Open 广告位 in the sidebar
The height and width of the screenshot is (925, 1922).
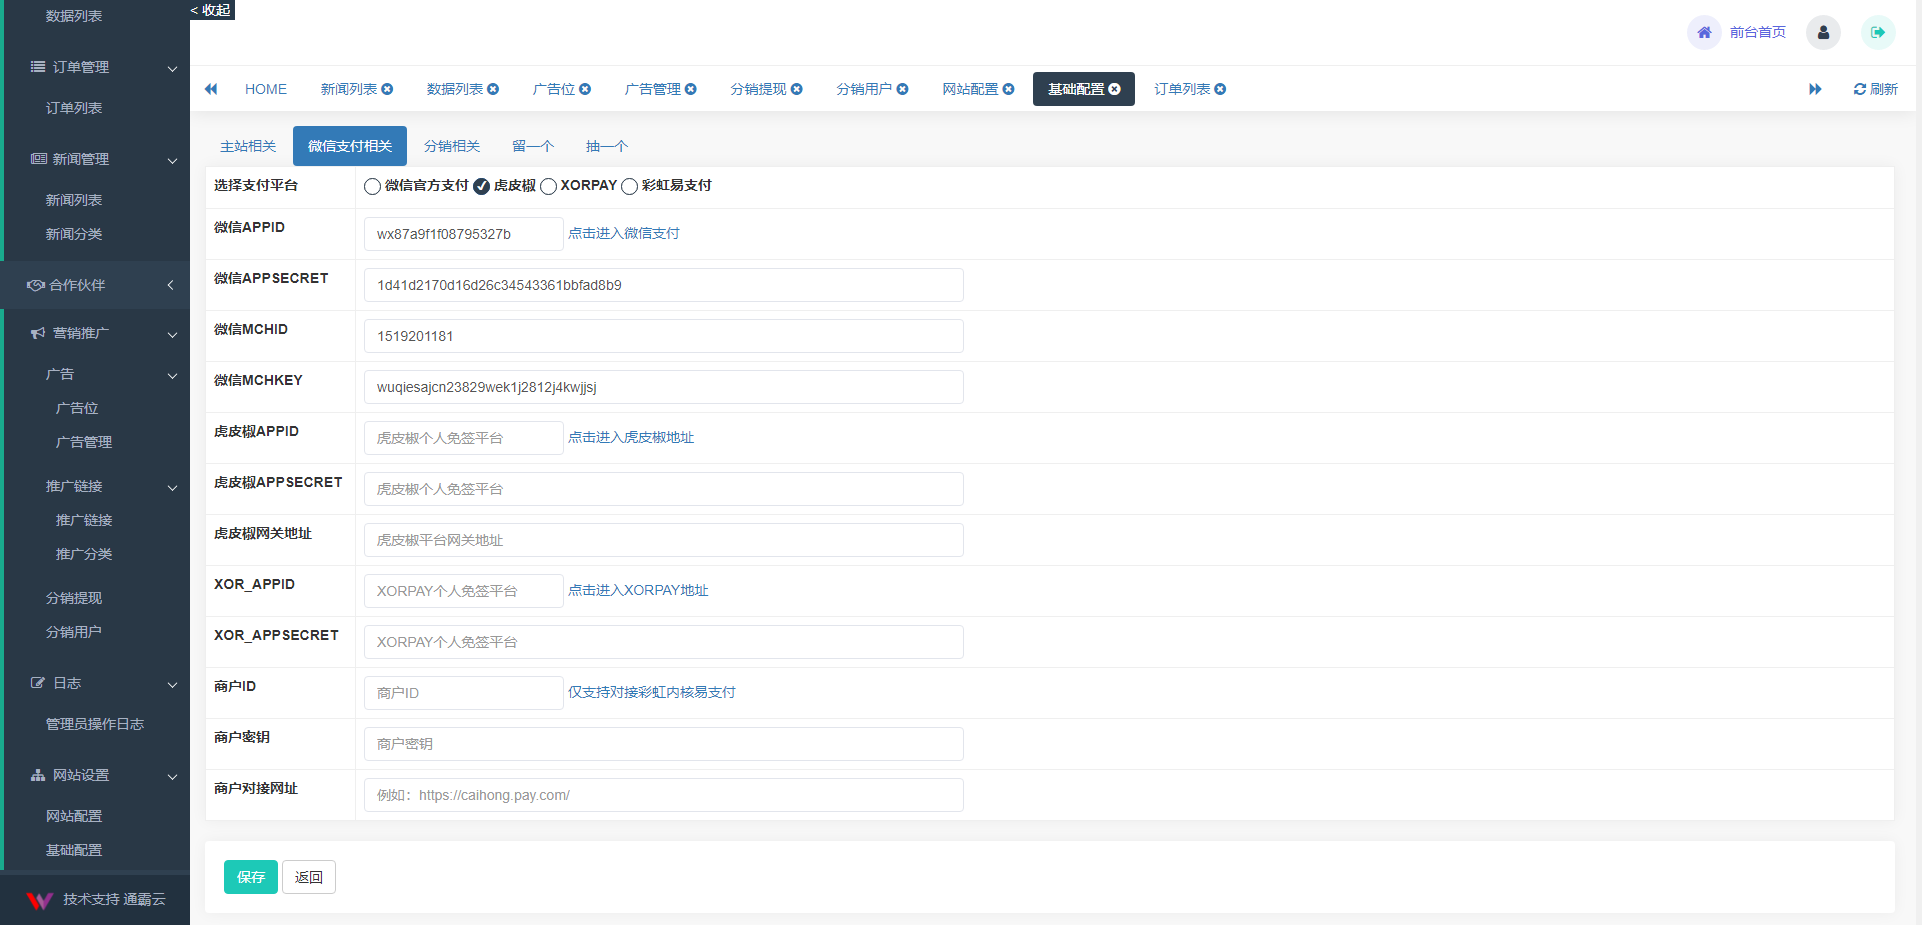tap(77, 408)
